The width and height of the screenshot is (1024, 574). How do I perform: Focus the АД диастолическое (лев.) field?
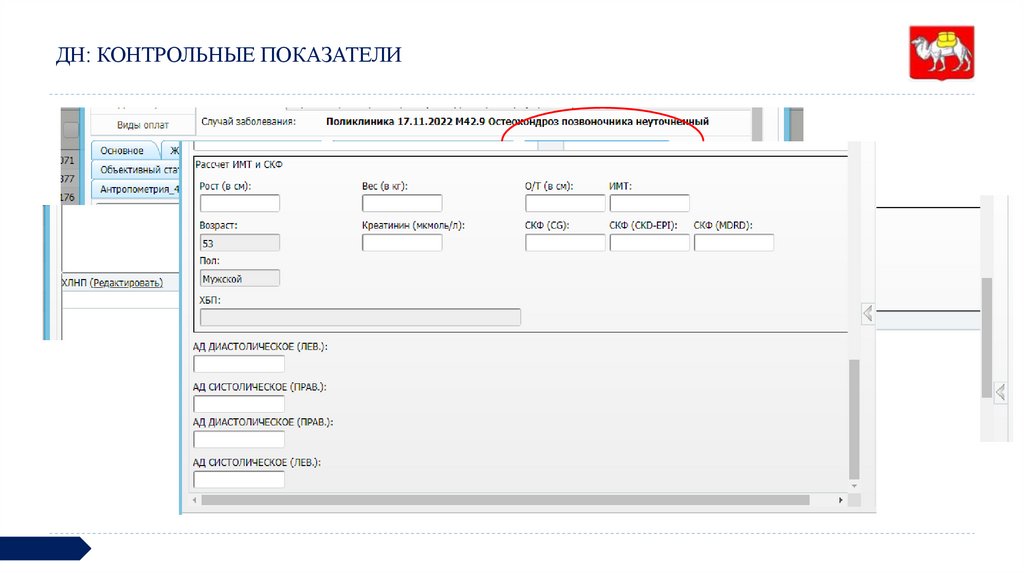(238, 364)
